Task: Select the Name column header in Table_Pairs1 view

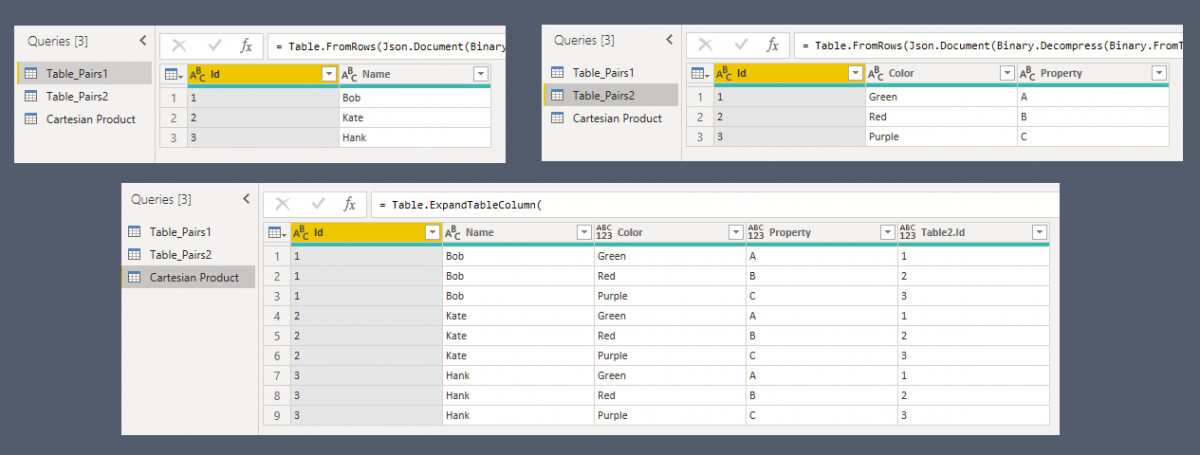Action: (x=415, y=74)
